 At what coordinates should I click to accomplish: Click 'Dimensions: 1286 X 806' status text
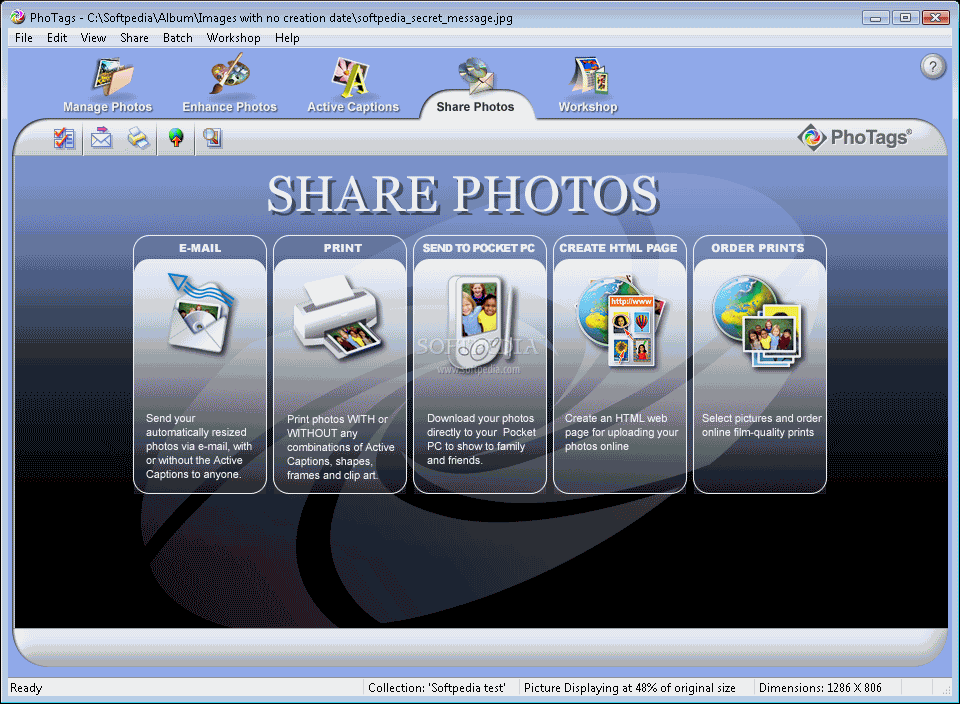(820, 688)
